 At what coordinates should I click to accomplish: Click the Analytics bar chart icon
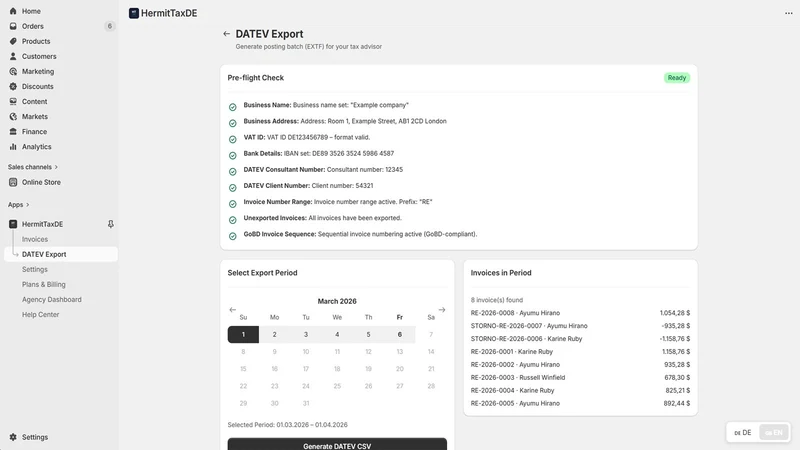coord(13,146)
